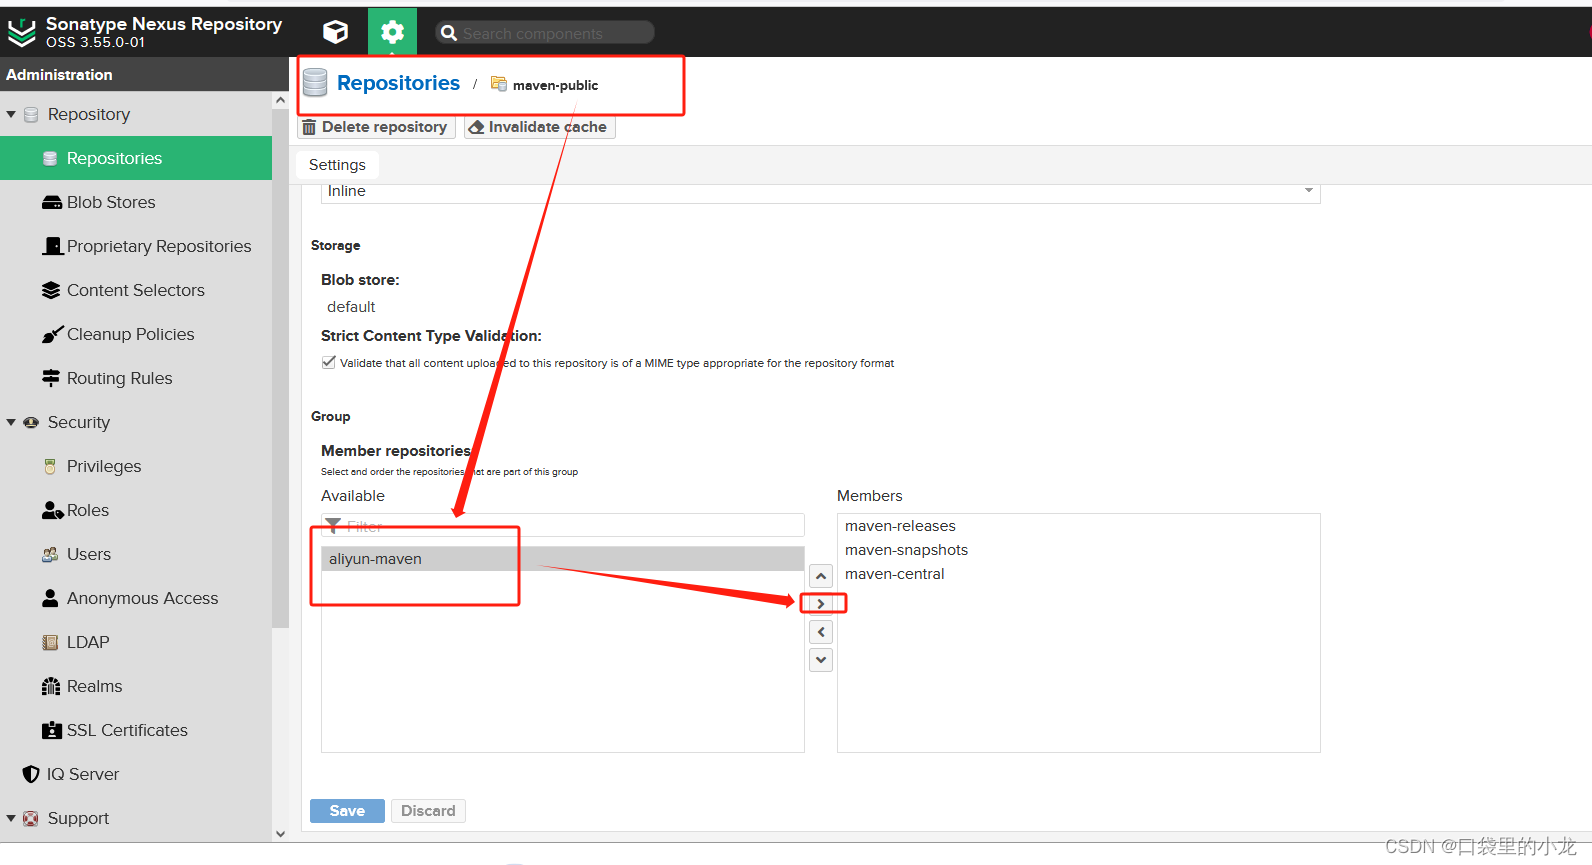Click the IQ Server shield icon
This screenshot has width=1592, height=865.
[x=31, y=774]
